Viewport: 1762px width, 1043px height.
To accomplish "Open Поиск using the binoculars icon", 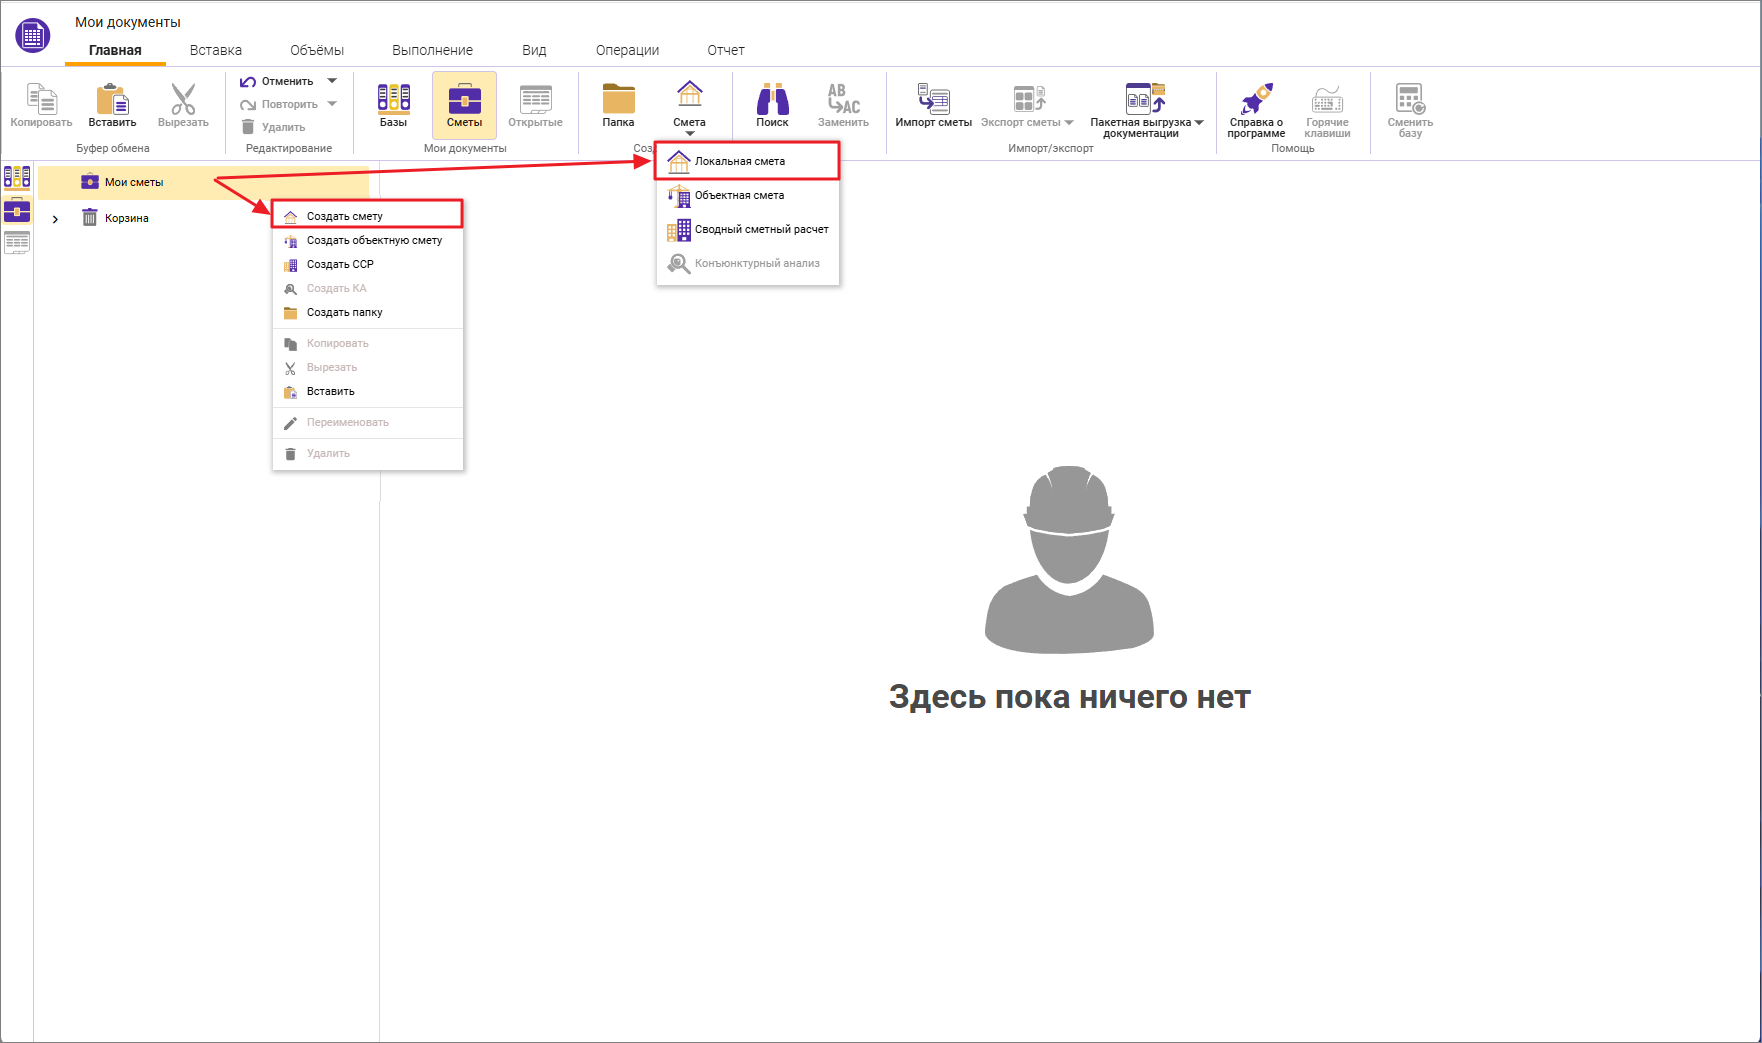I will [772, 105].
